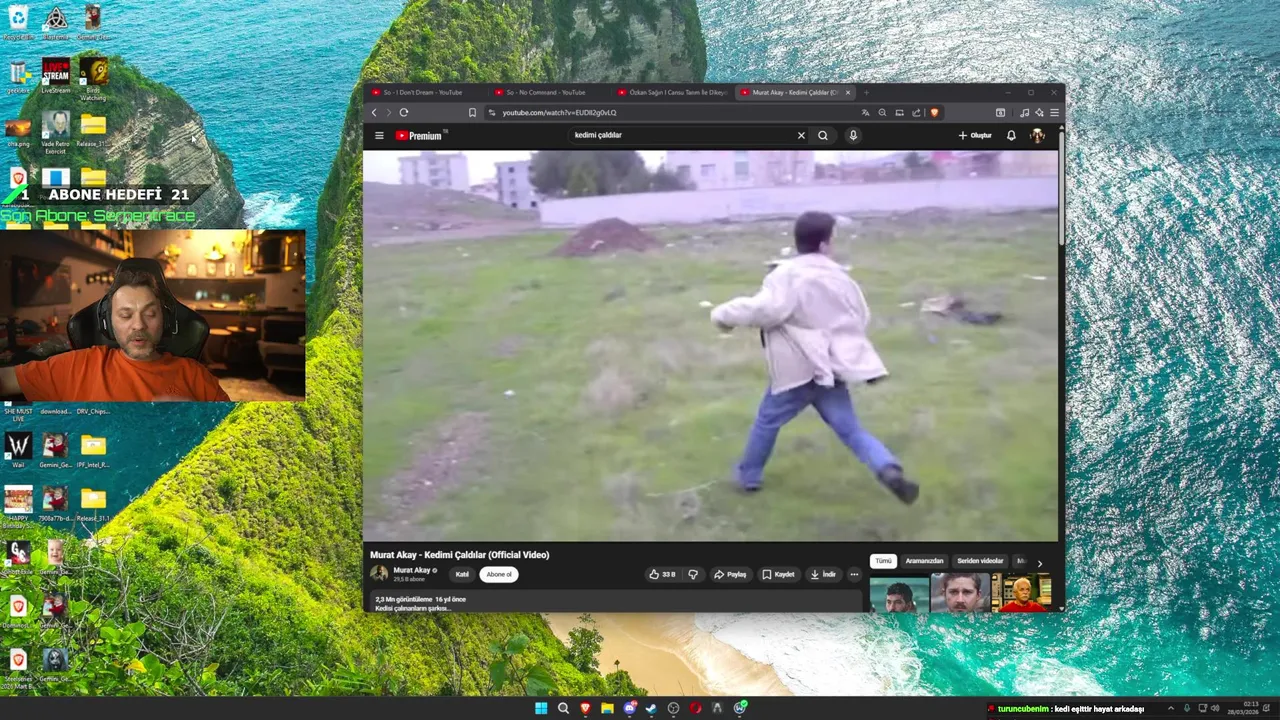
Task: Open the translate page icon
Action: coord(865,113)
